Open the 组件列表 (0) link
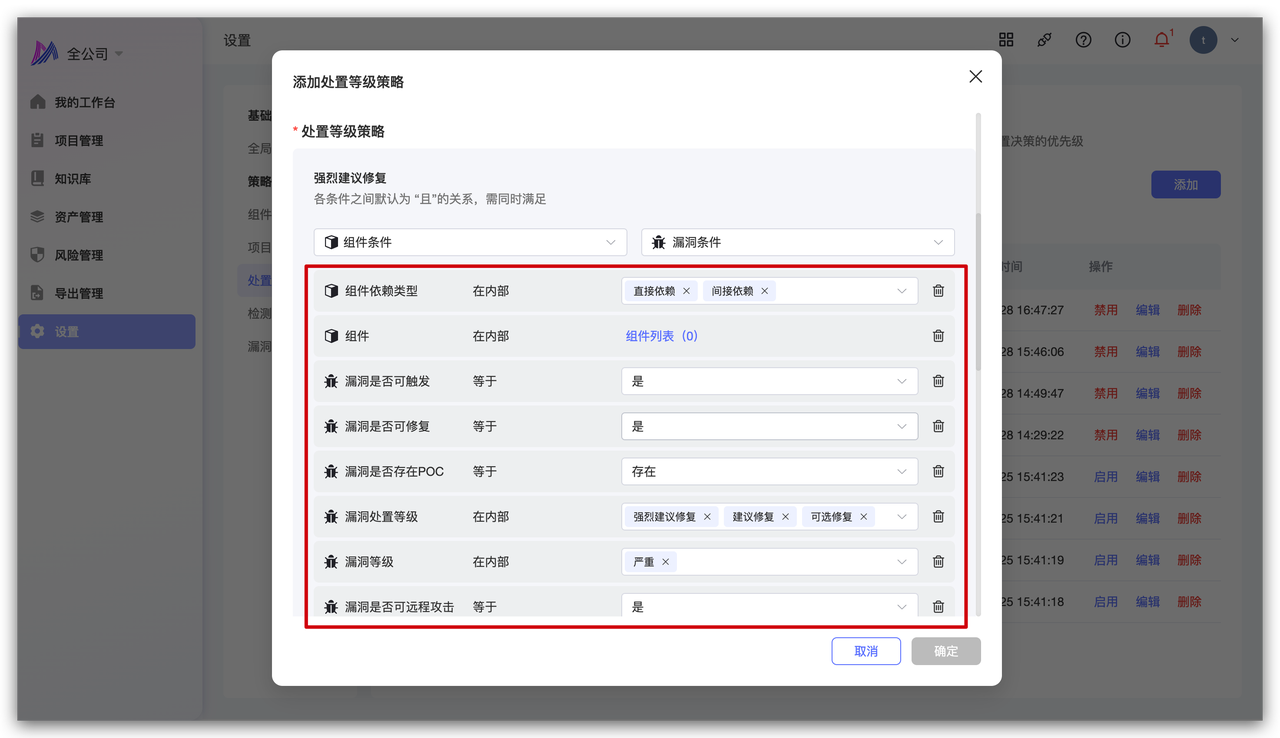The image size is (1280, 738). [661, 336]
